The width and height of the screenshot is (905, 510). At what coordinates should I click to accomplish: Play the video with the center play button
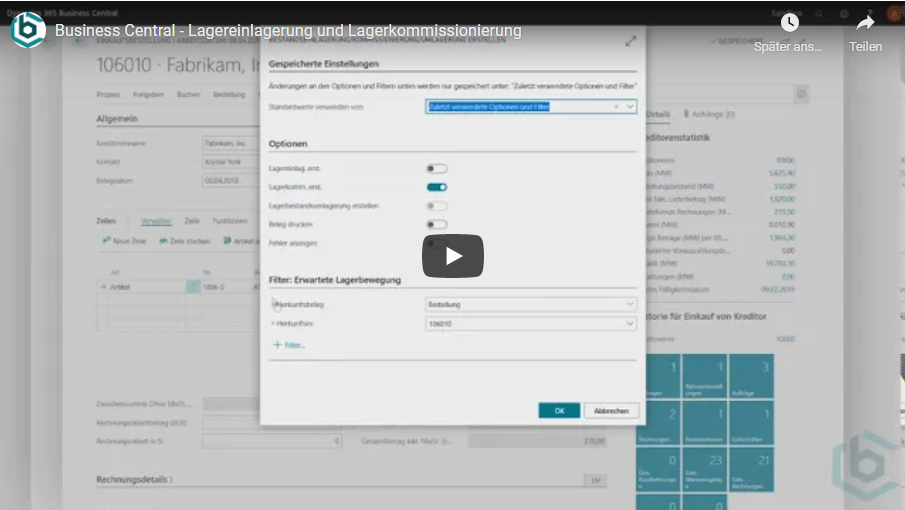click(452, 256)
